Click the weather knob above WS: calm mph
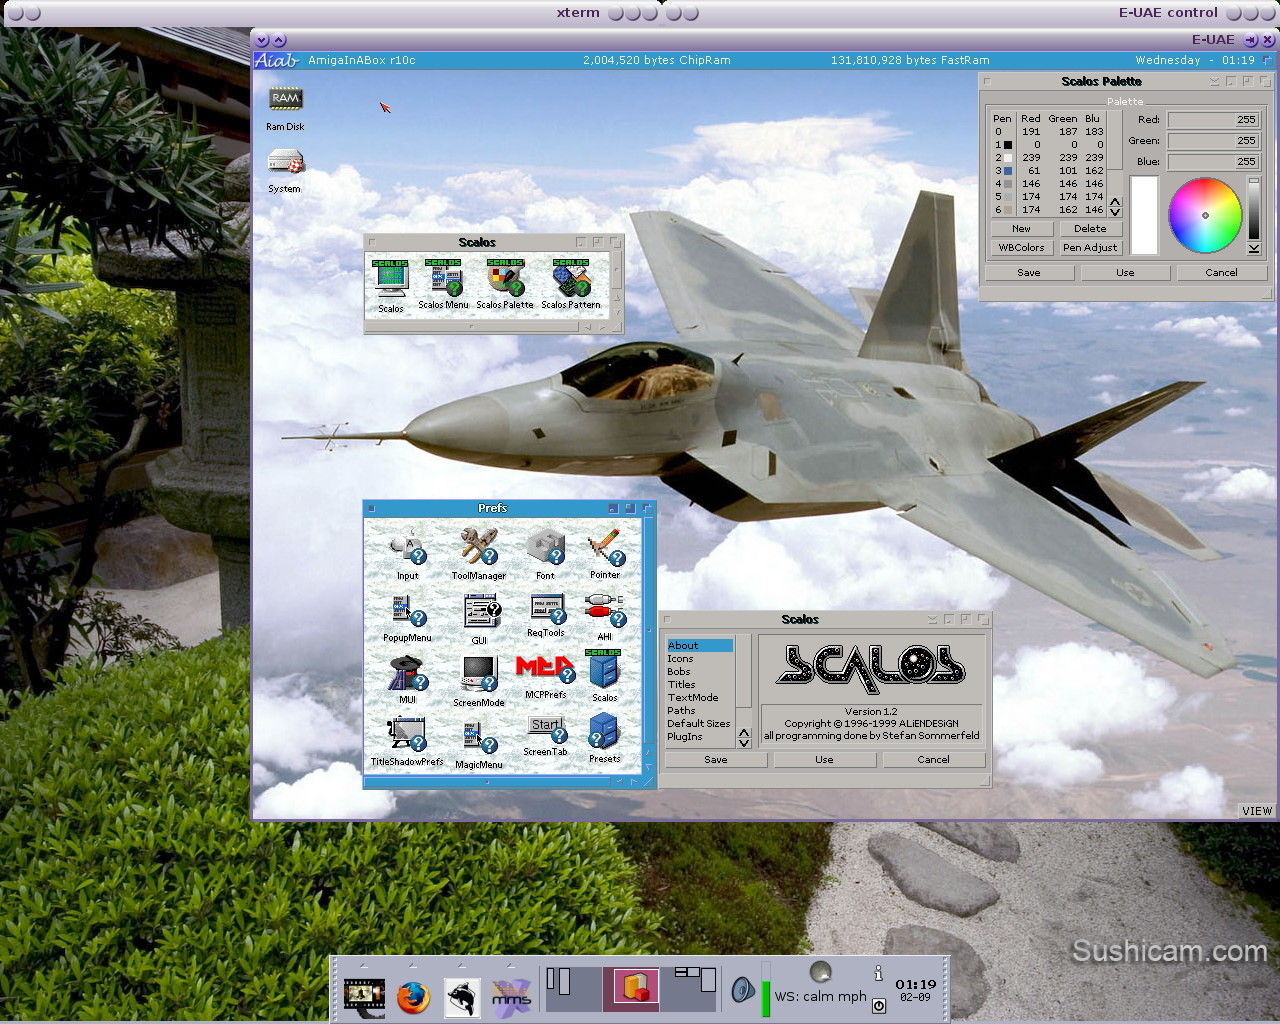Image resolution: width=1280 pixels, height=1024 pixels. [x=820, y=970]
